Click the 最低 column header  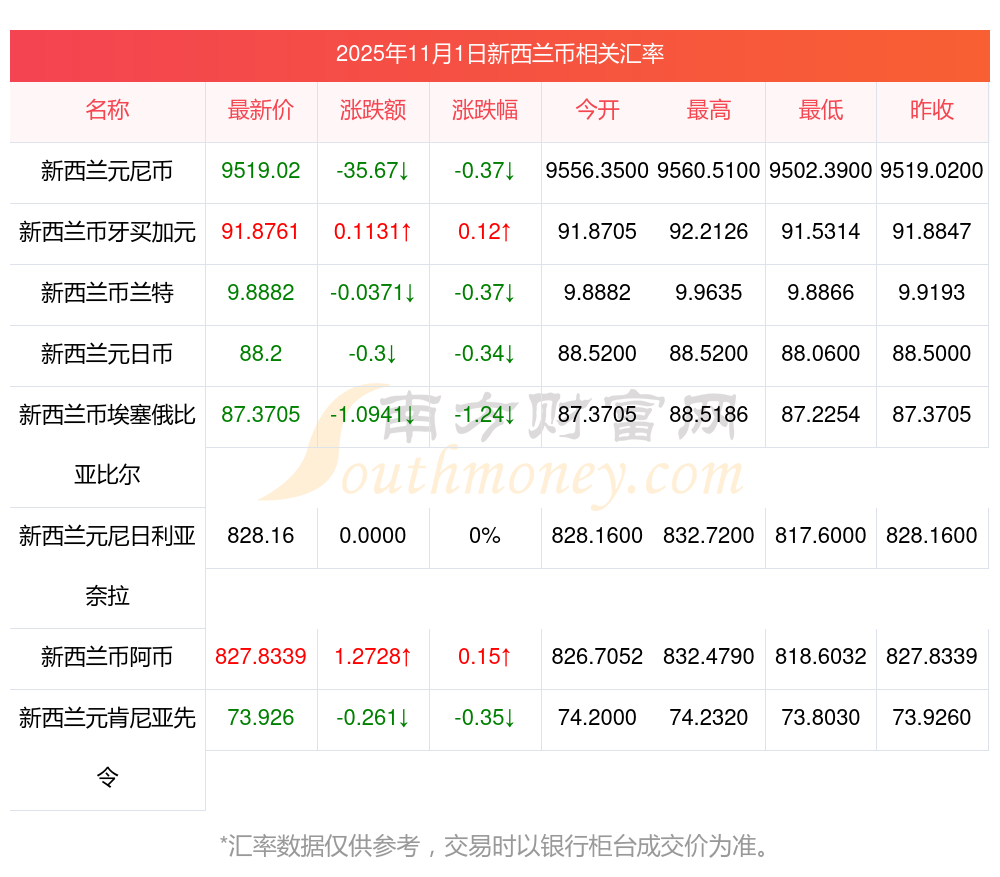click(821, 110)
